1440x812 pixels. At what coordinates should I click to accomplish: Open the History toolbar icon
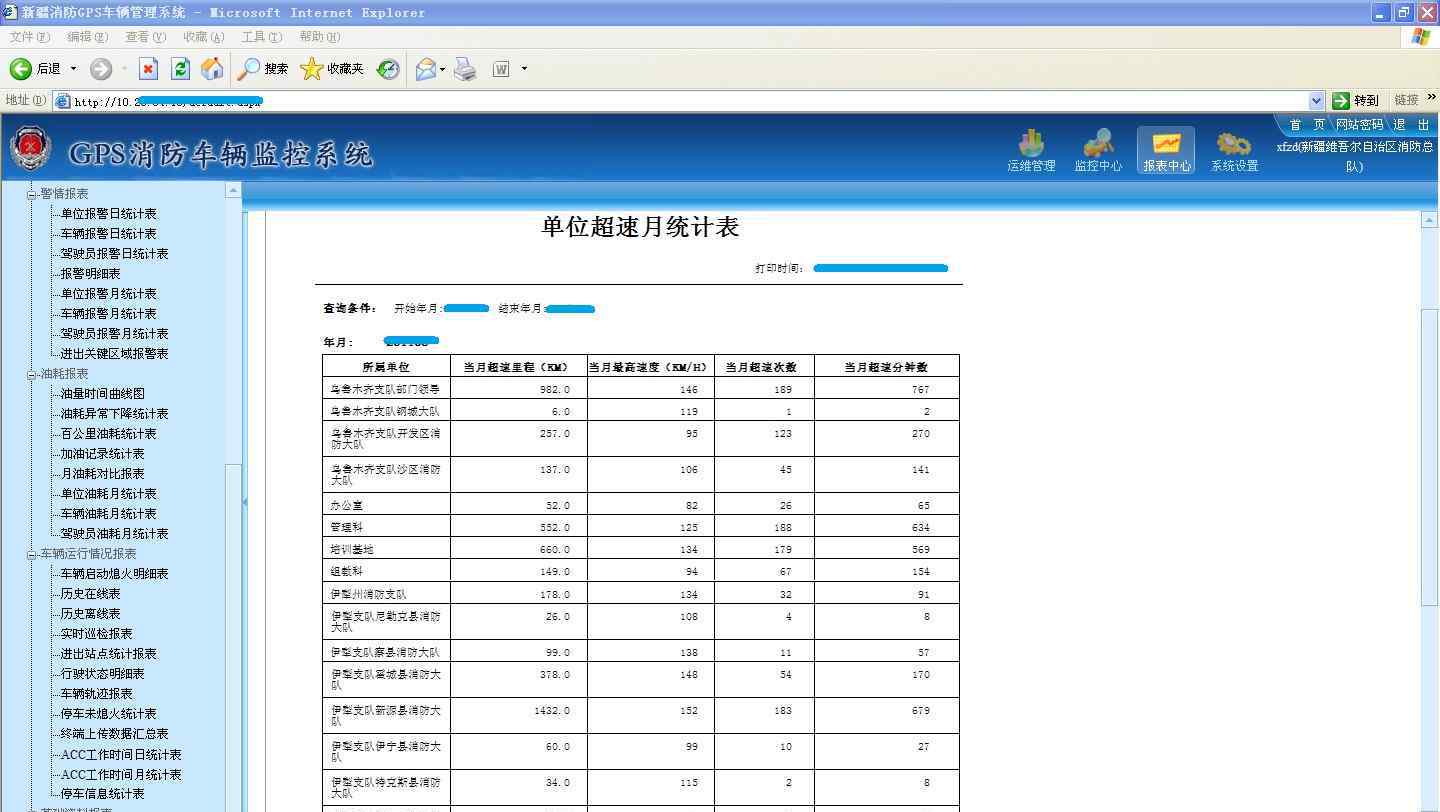[388, 69]
